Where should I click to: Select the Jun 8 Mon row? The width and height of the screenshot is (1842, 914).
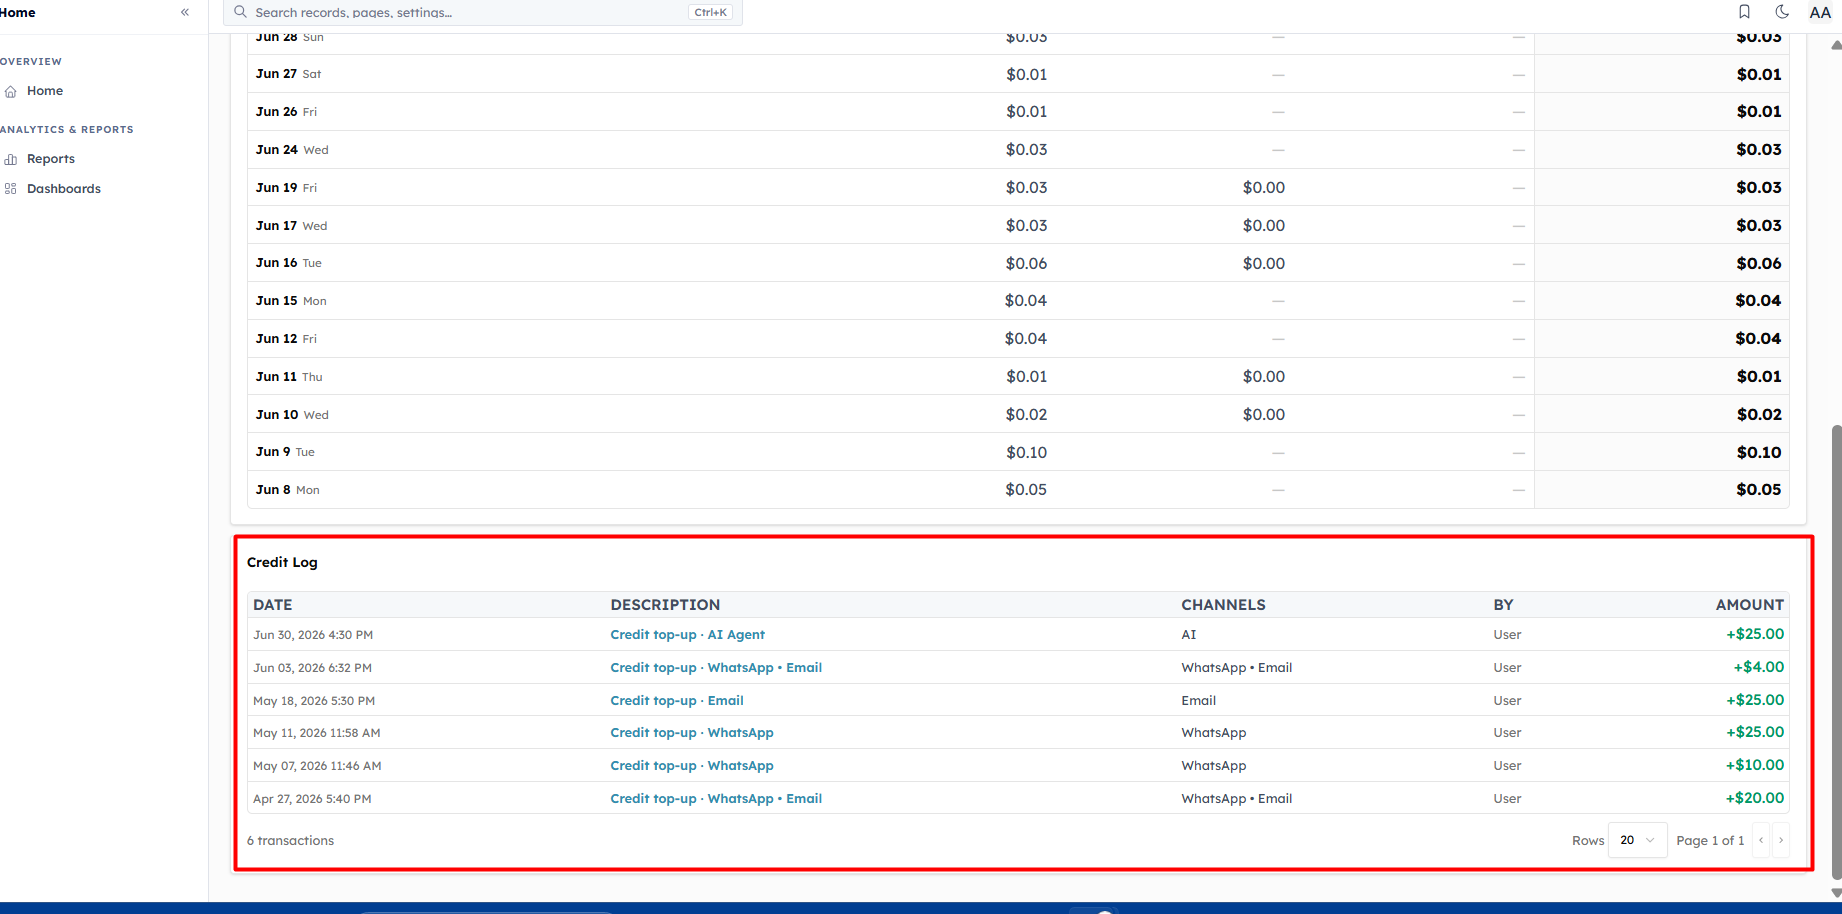1018,490
